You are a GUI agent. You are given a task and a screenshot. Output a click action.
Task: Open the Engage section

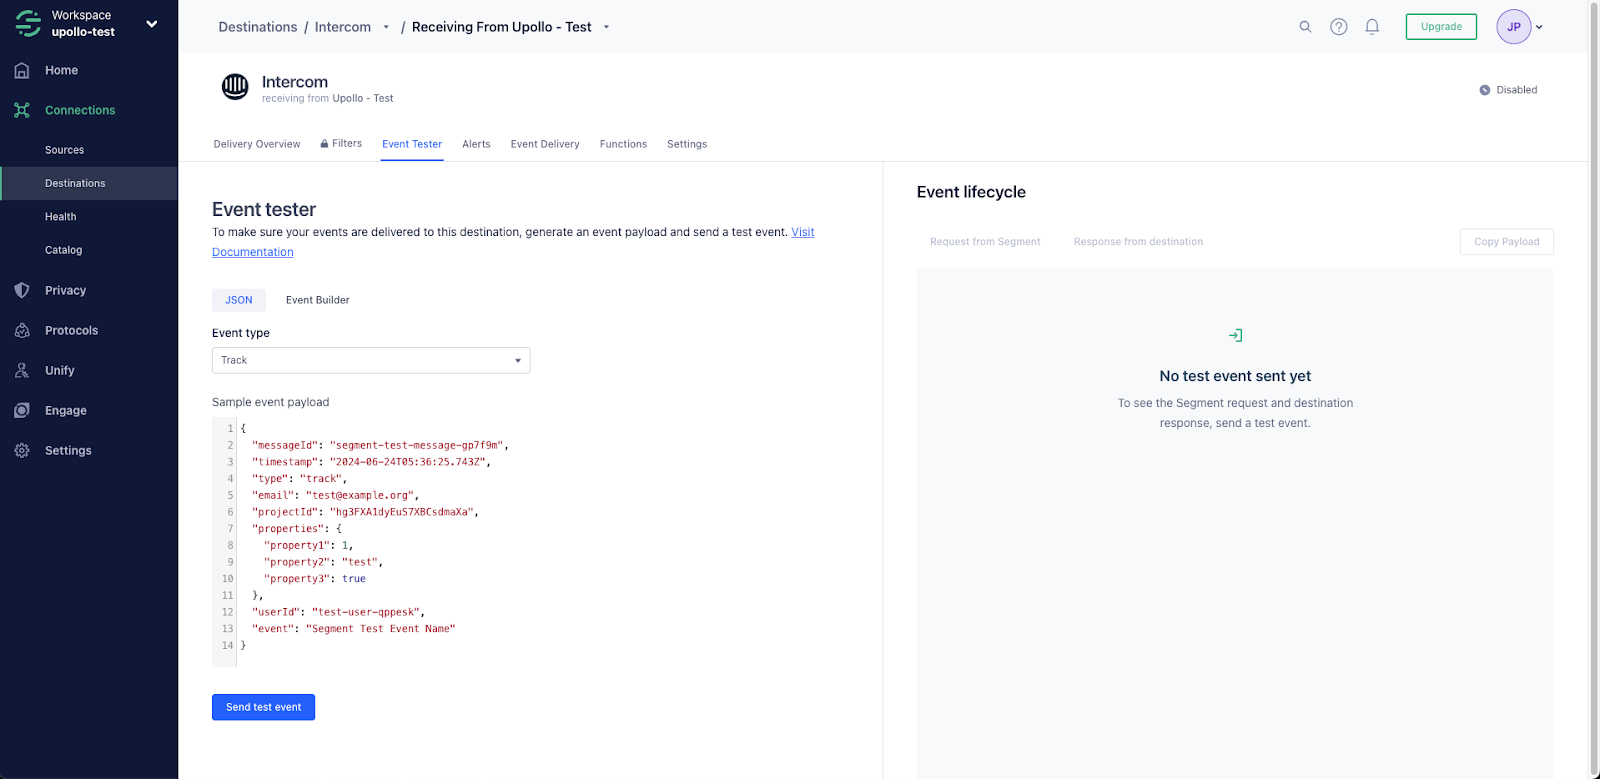65,410
